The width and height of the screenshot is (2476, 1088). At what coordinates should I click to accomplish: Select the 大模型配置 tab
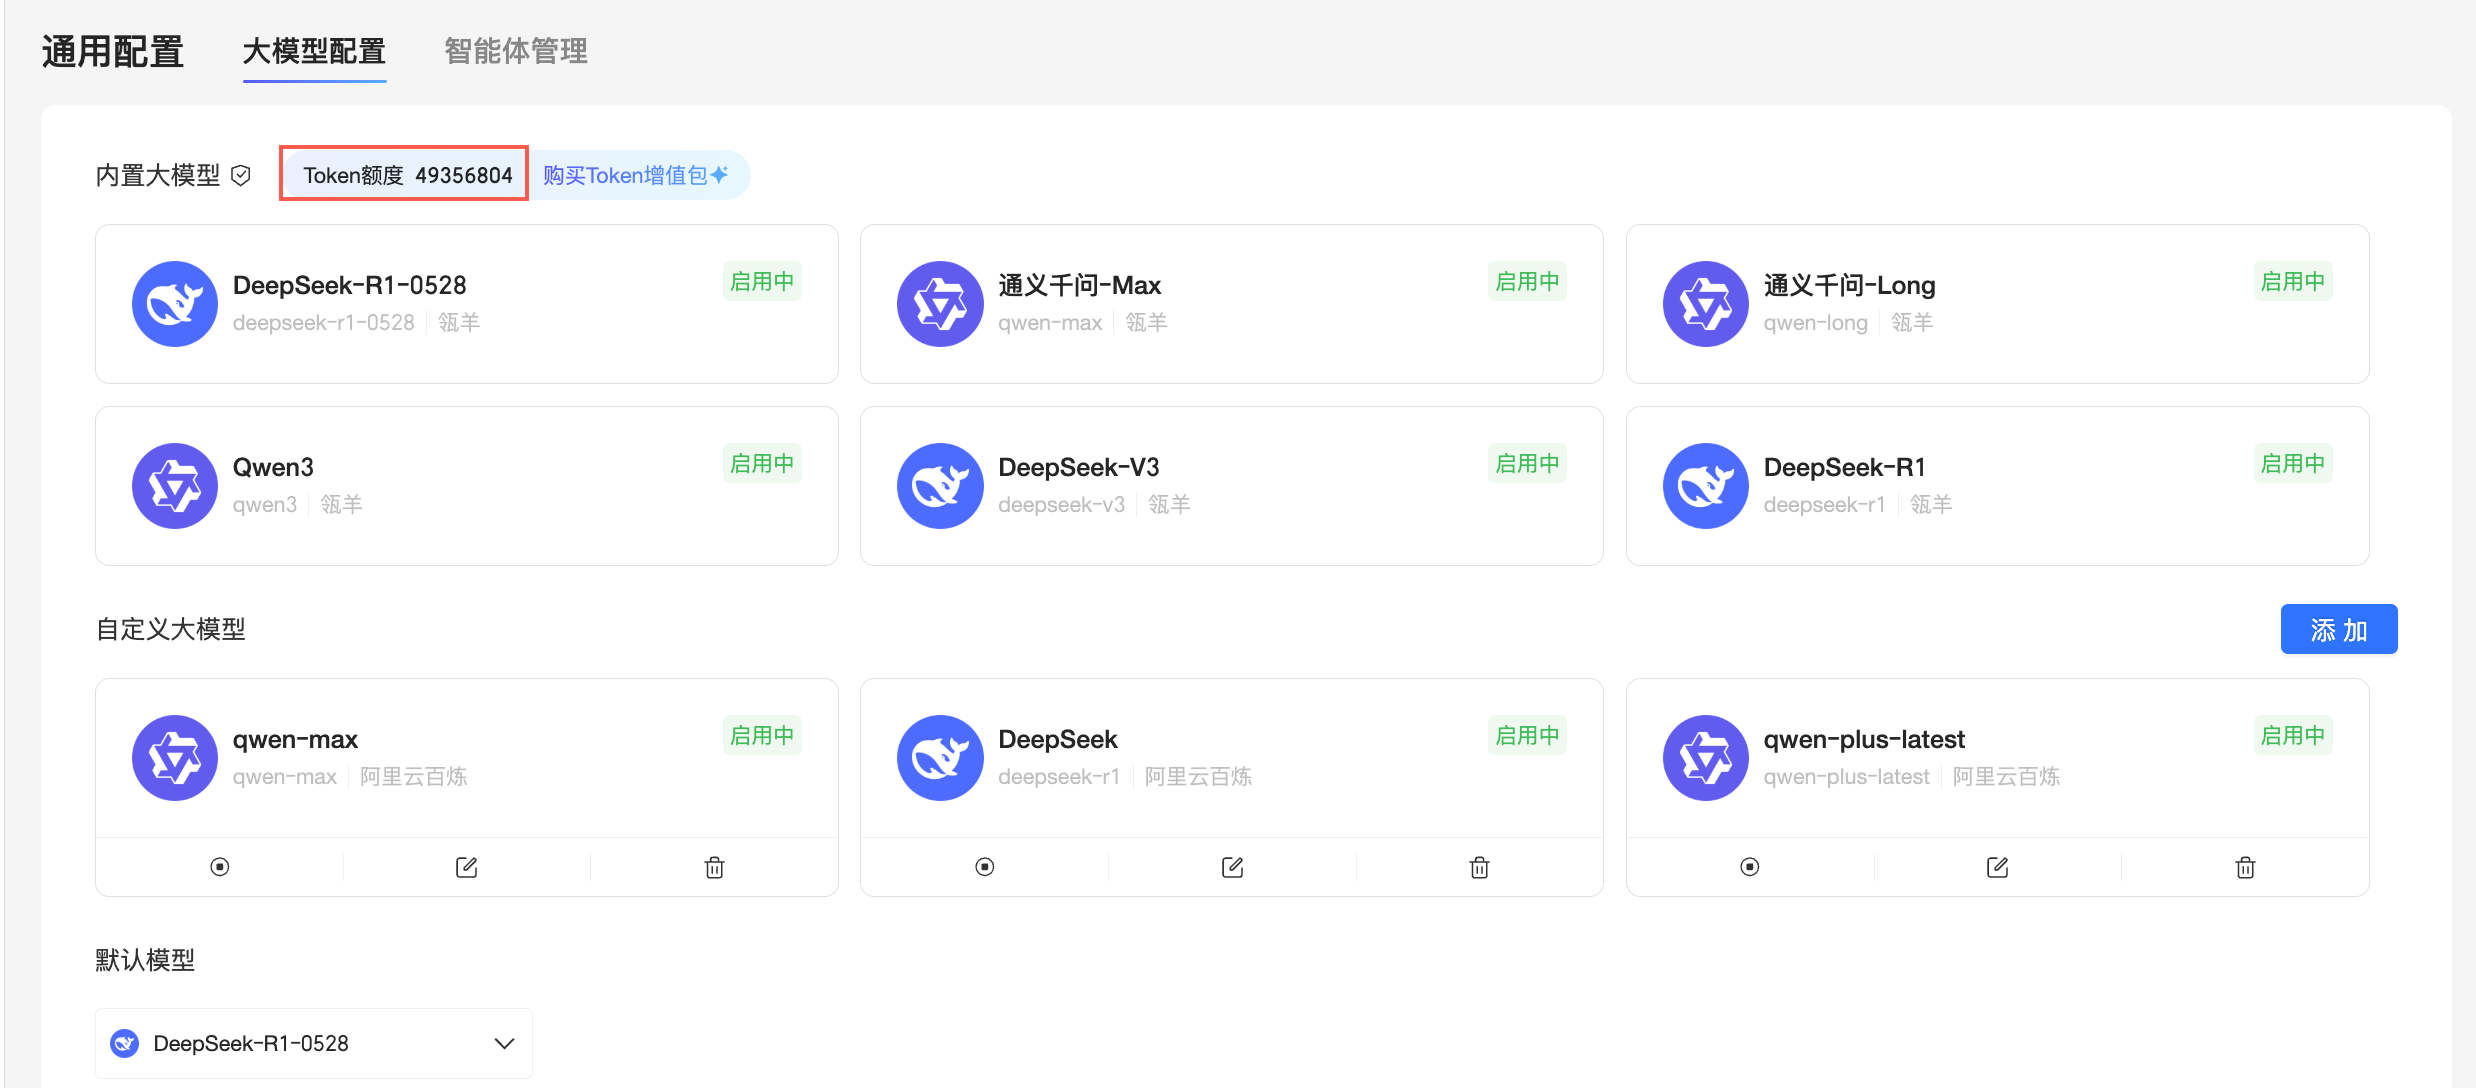[x=314, y=51]
